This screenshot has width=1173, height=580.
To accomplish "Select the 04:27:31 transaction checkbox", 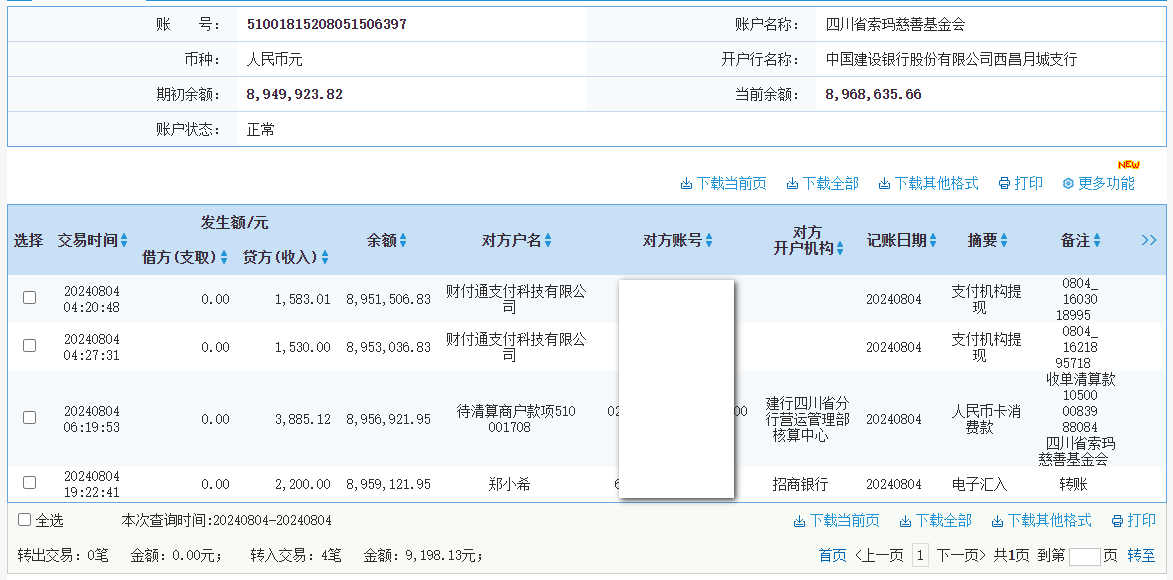I will [29, 346].
